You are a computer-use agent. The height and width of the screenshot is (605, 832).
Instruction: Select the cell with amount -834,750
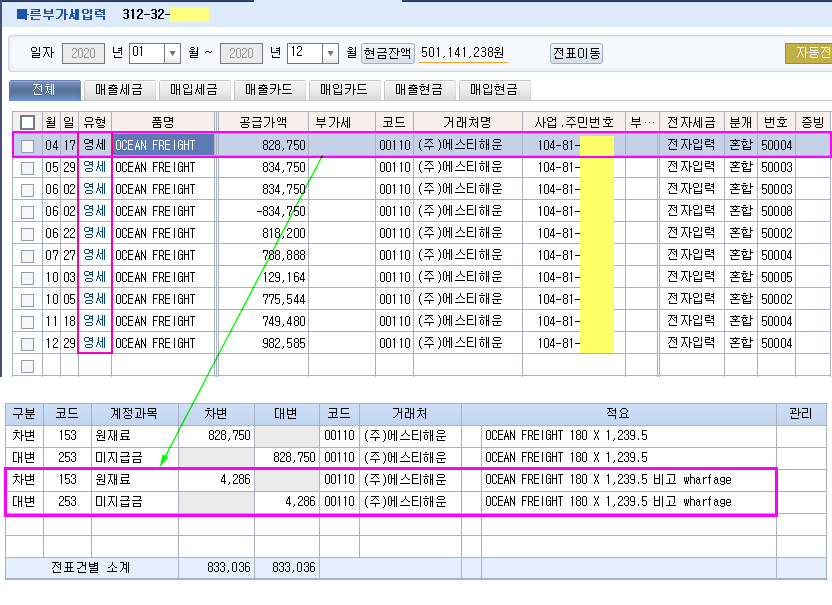[x=263, y=211]
